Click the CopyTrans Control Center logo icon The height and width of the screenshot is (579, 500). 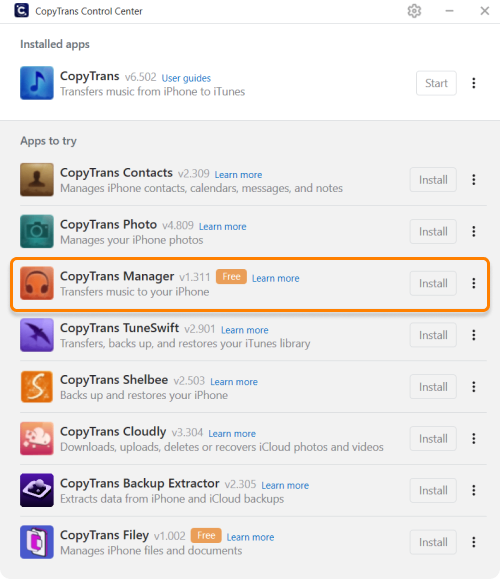click(21, 10)
